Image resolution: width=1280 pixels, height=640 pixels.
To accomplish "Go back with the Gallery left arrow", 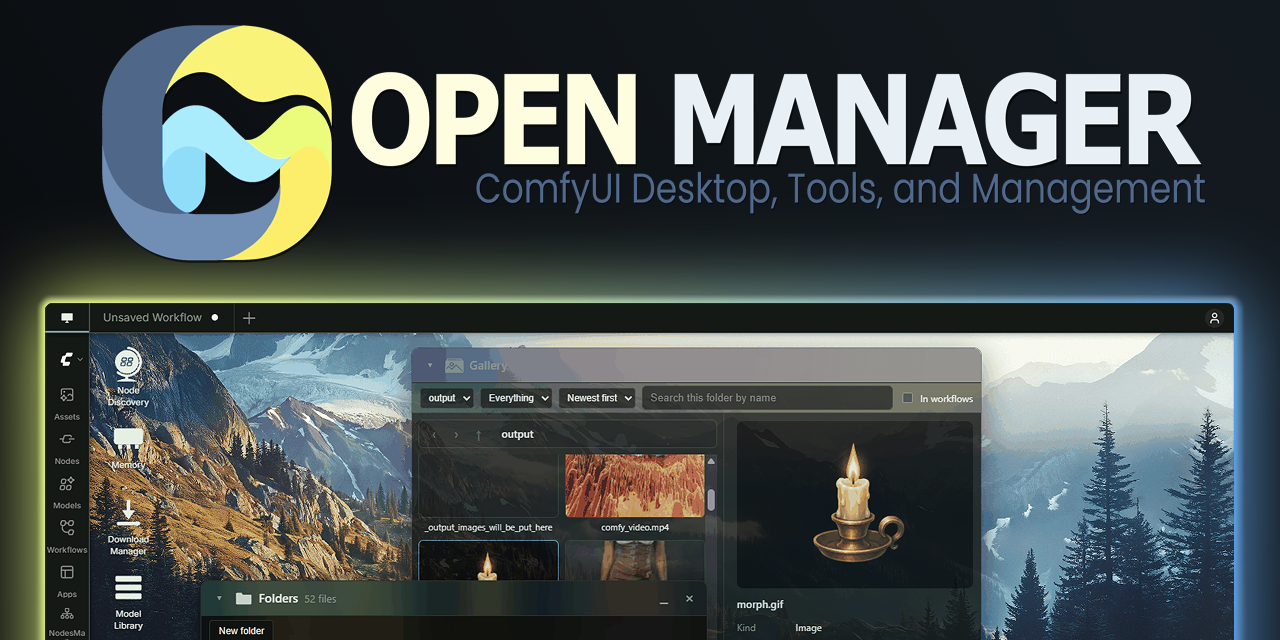I will [x=434, y=435].
